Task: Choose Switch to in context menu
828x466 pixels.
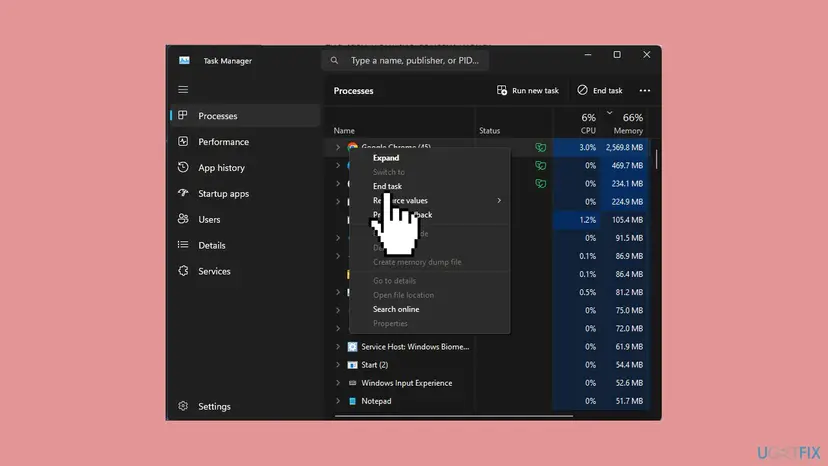Action: tap(389, 172)
